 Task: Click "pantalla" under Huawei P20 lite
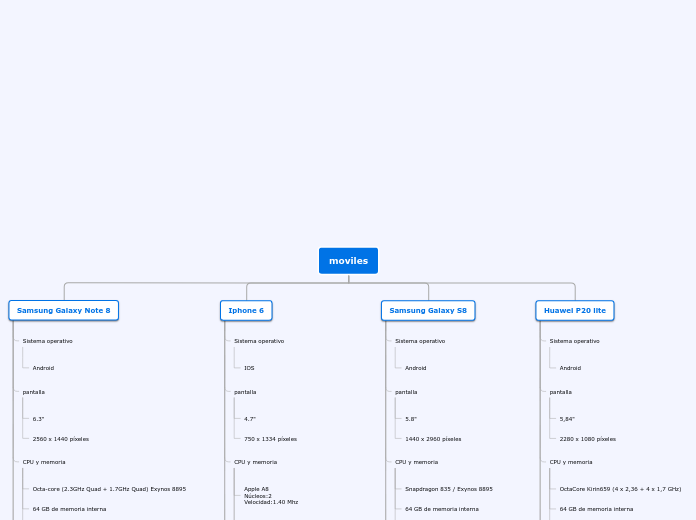(x=561, y=392)
